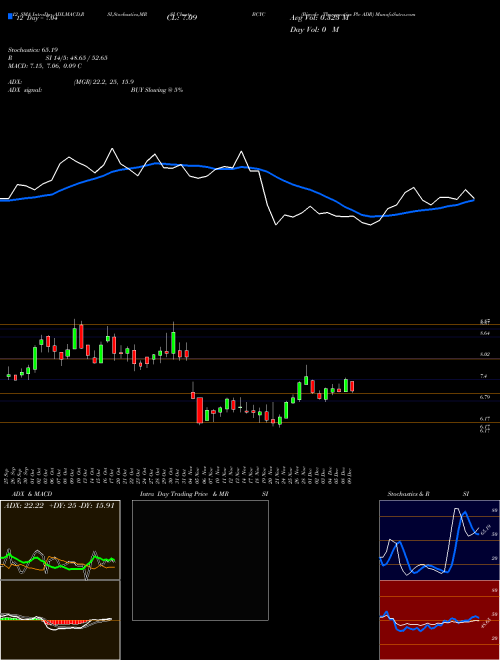
Task: Click the red-background RSI chart panel
Action: (439, 620)
